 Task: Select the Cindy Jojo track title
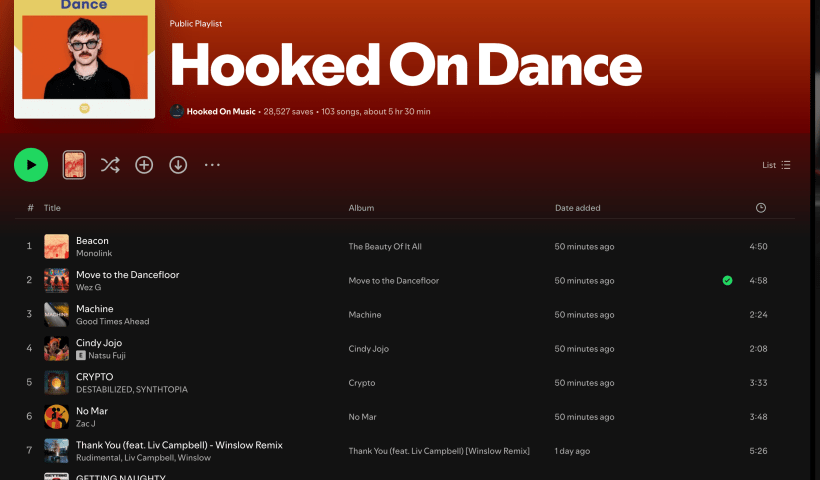click(x=97, y=343)
